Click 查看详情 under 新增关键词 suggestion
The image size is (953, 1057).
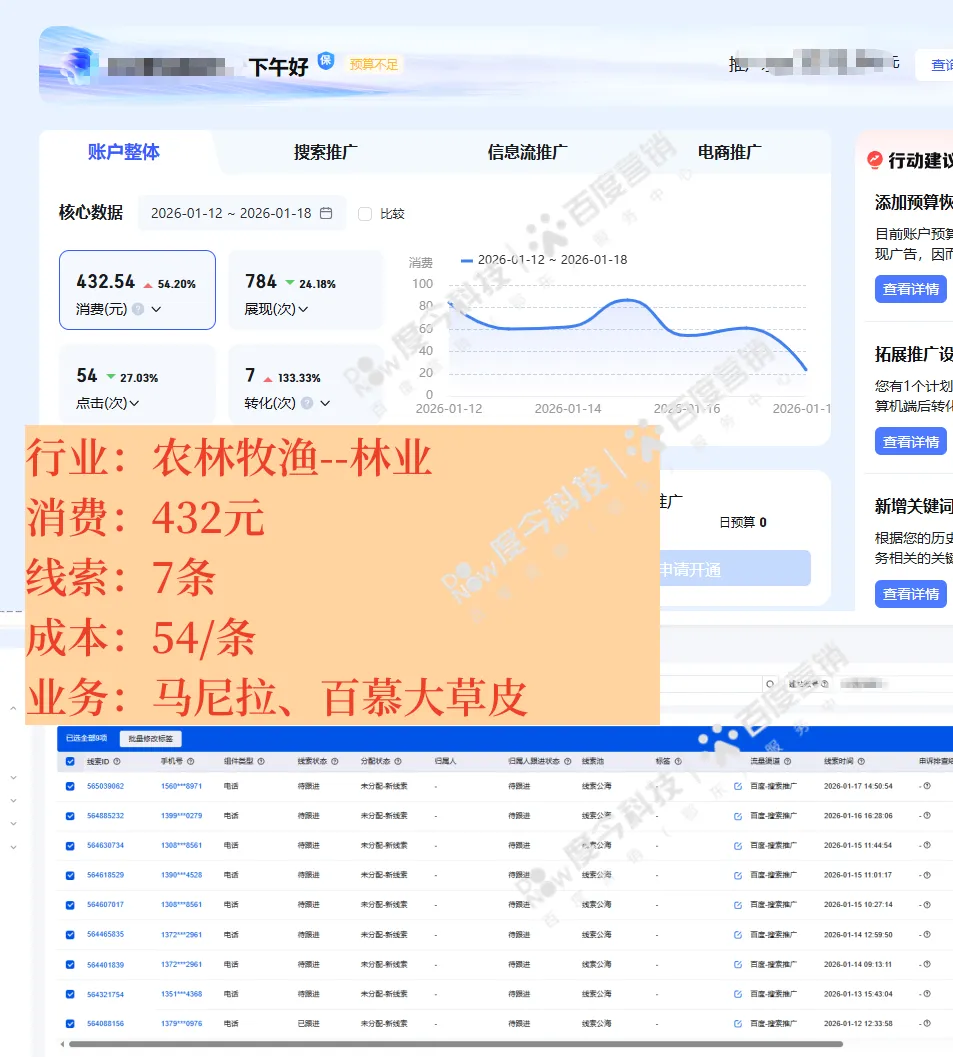click(x=911, y=594)
